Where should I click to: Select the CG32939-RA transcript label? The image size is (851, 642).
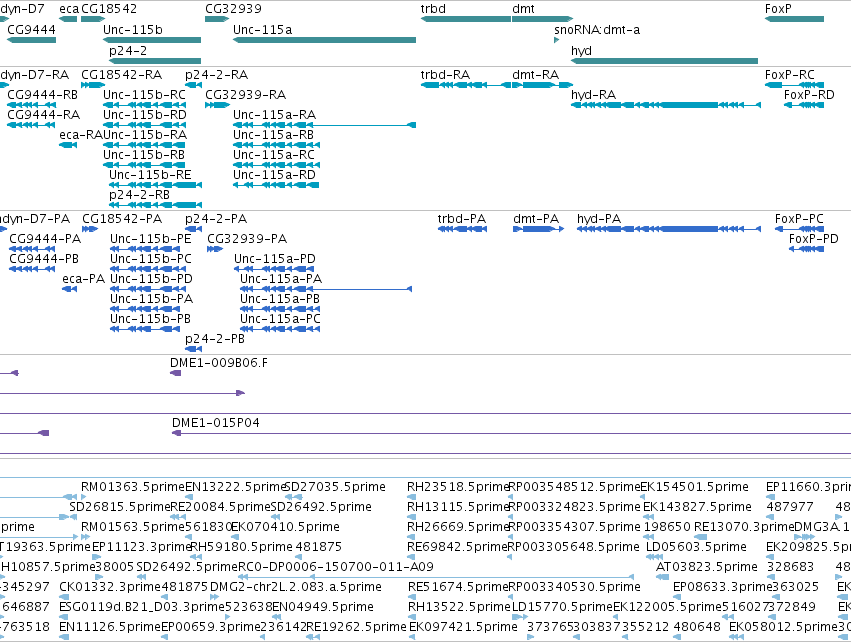point(245,94)
